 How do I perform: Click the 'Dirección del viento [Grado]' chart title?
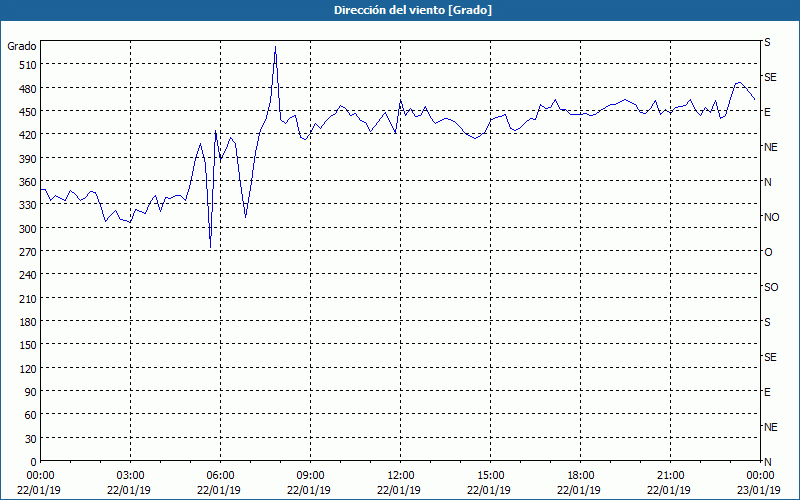tap(413, 10)
